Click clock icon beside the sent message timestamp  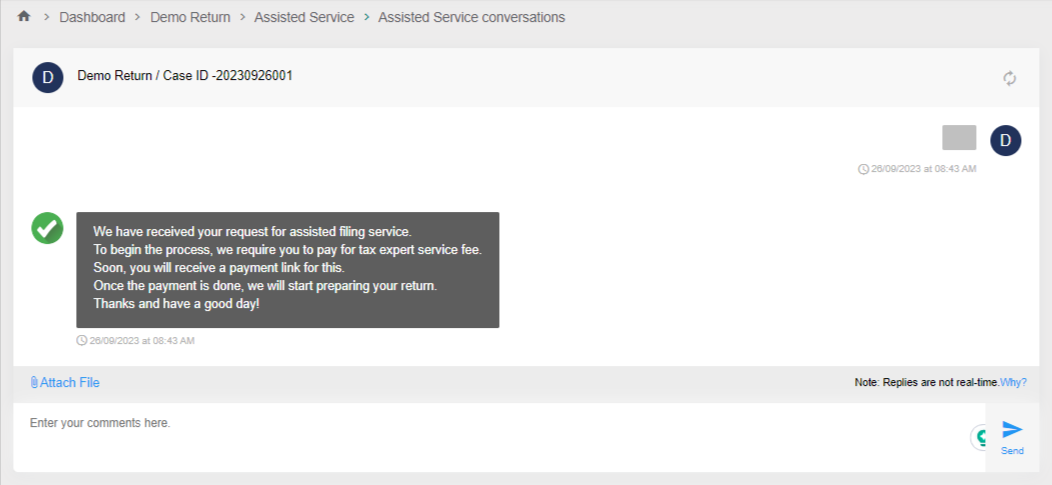click(x=863, y=169)
